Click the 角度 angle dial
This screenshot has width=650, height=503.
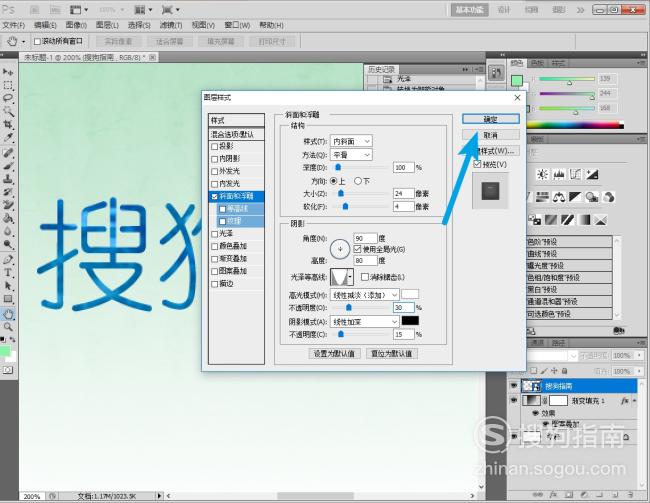pos(340,249)
